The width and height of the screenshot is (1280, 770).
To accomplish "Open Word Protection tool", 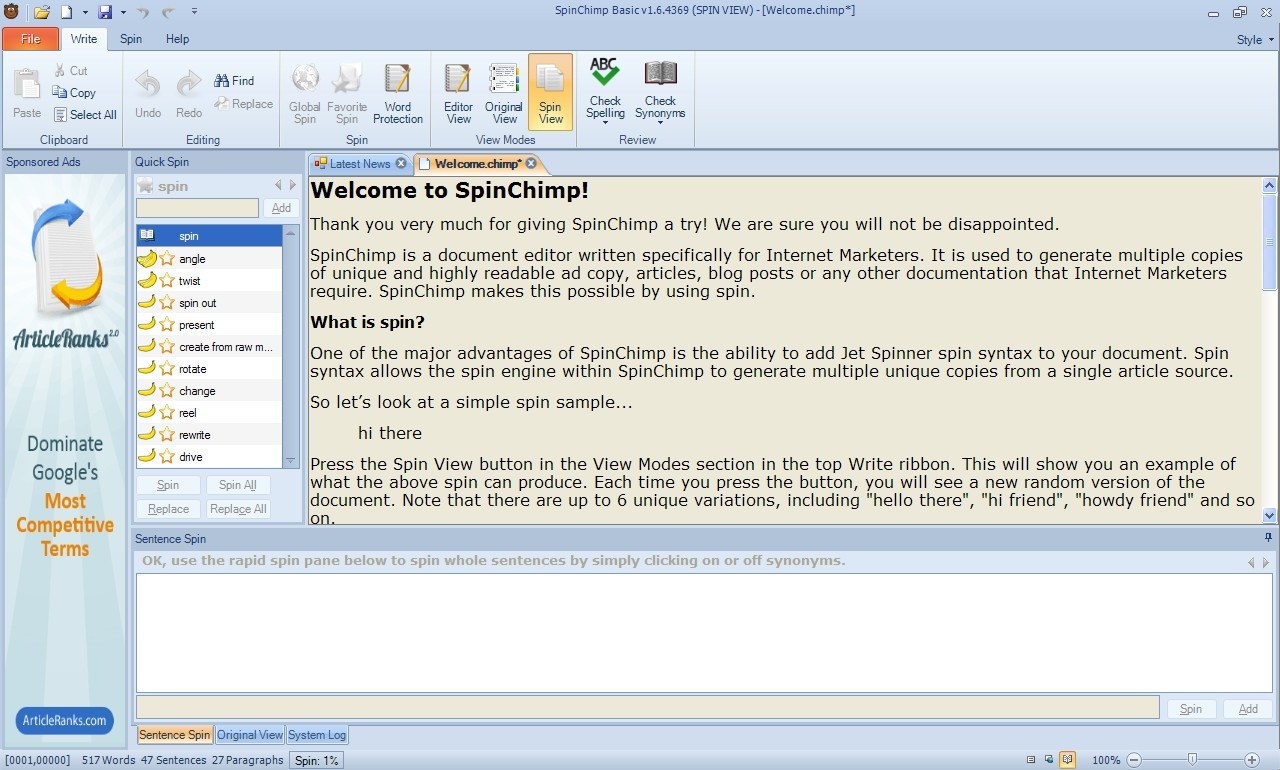I will pos(398,93).
